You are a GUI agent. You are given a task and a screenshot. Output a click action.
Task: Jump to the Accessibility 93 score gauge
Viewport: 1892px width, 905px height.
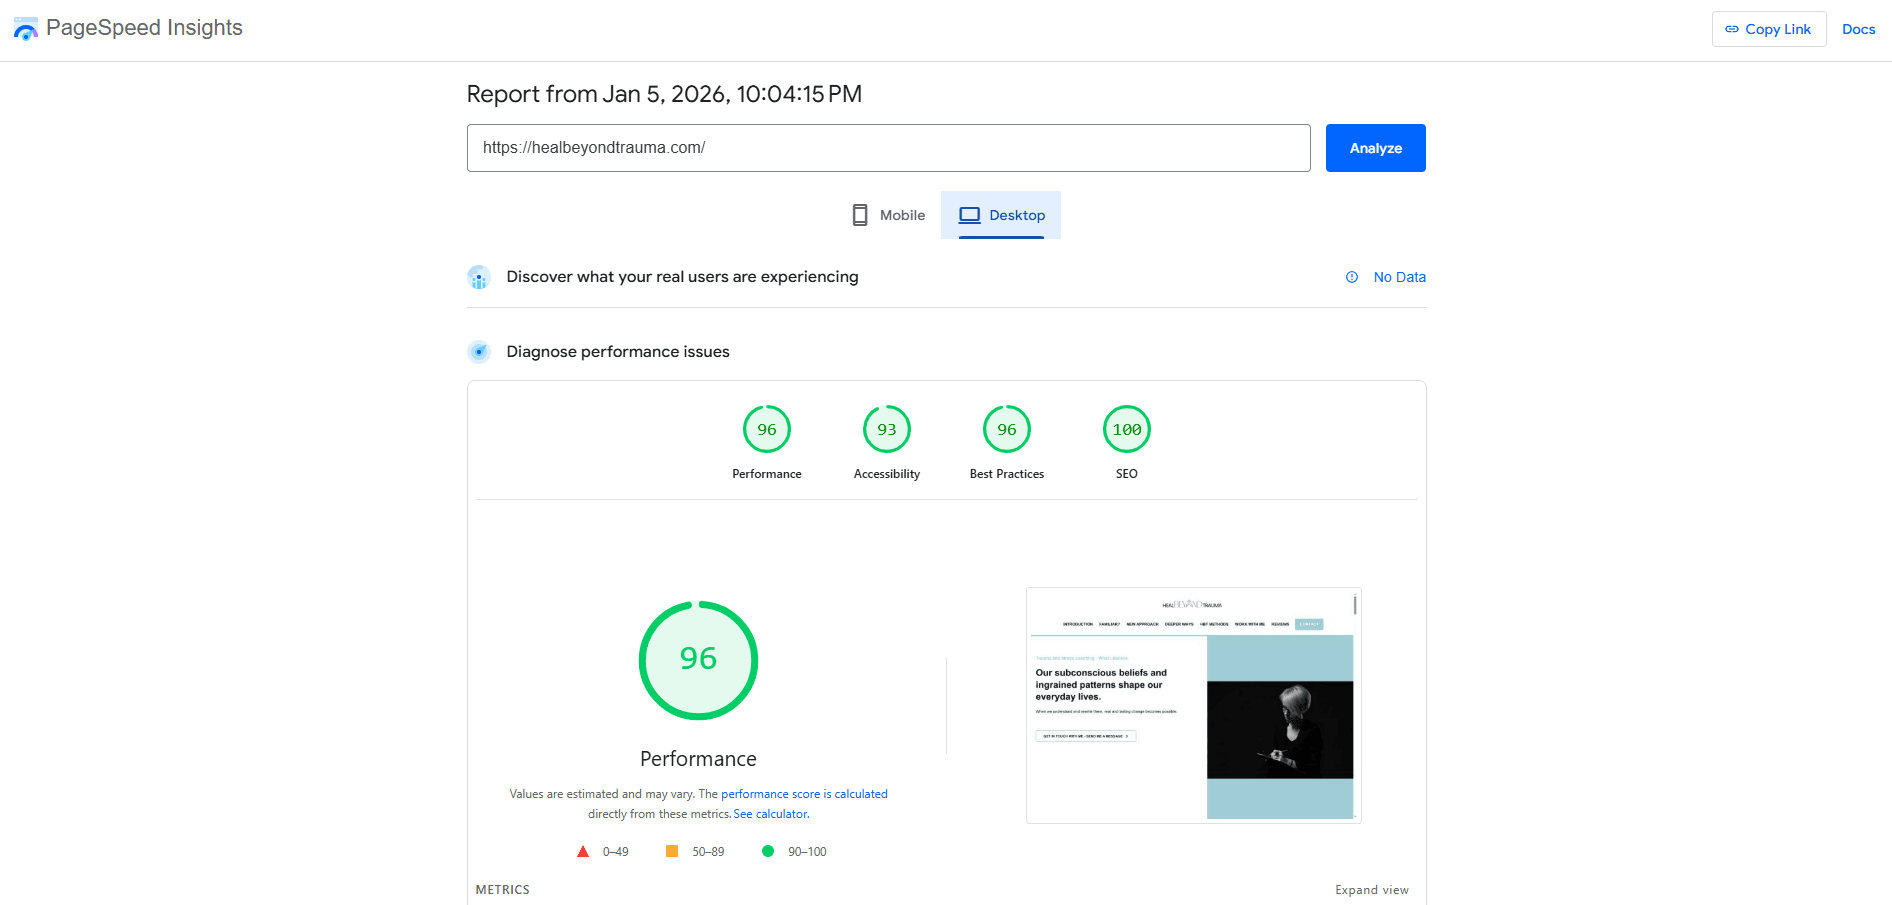pos(887,430)
